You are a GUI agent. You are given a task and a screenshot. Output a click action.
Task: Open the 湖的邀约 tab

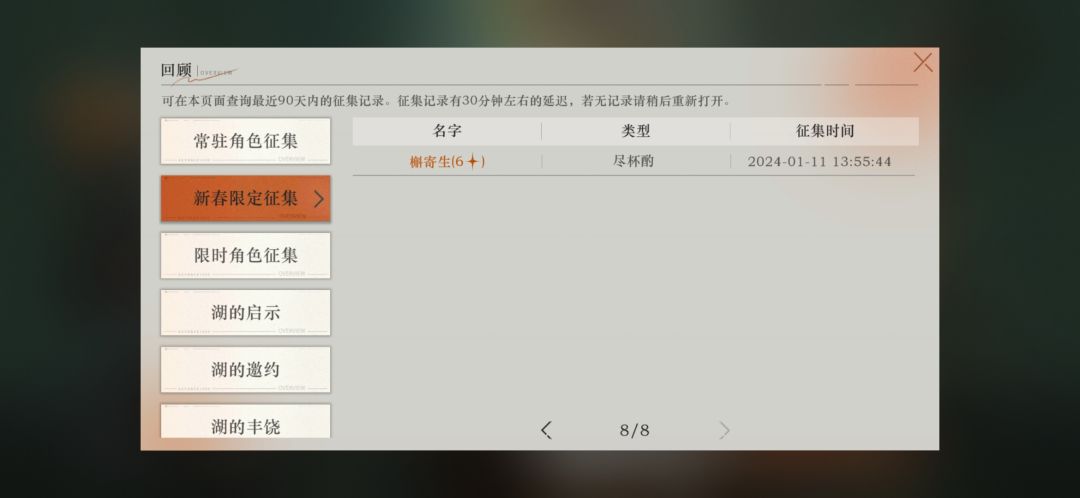[x=245, y=370]
